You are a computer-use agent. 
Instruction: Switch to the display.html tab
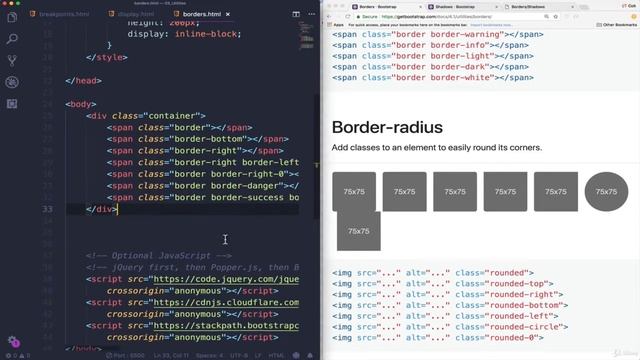tap(131, 14)
